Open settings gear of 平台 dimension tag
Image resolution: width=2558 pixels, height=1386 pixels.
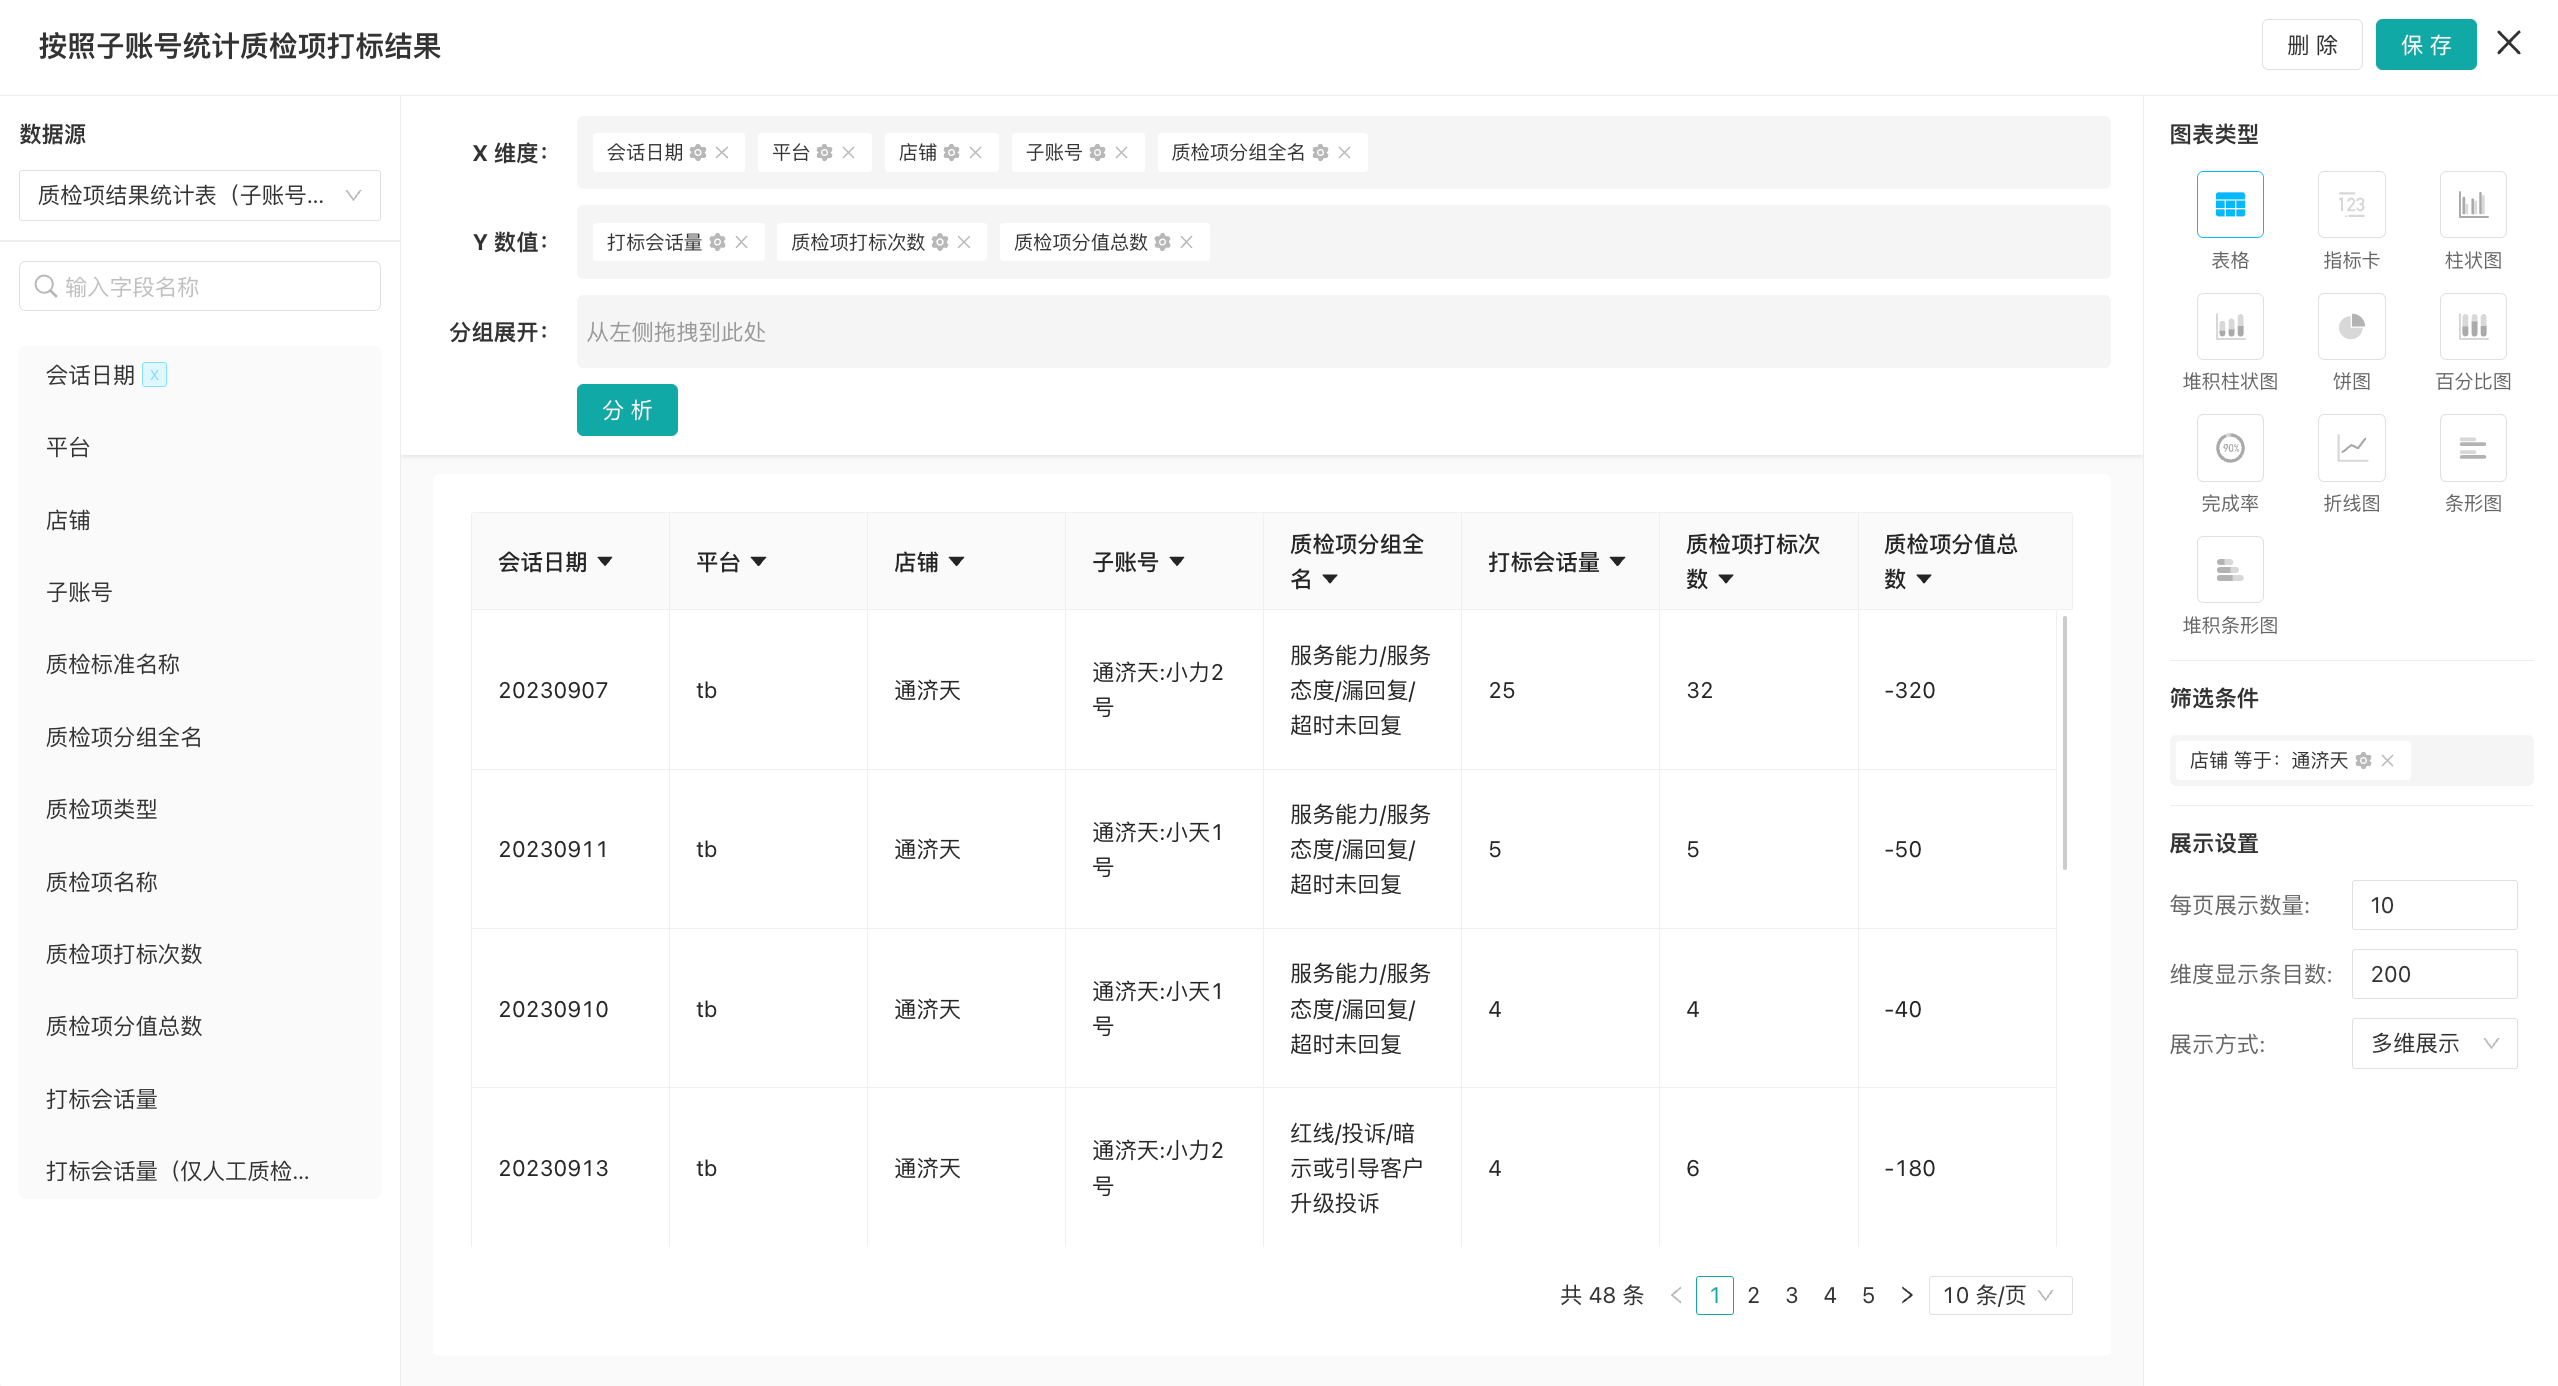pyautogui.click(x=824, y=153)
